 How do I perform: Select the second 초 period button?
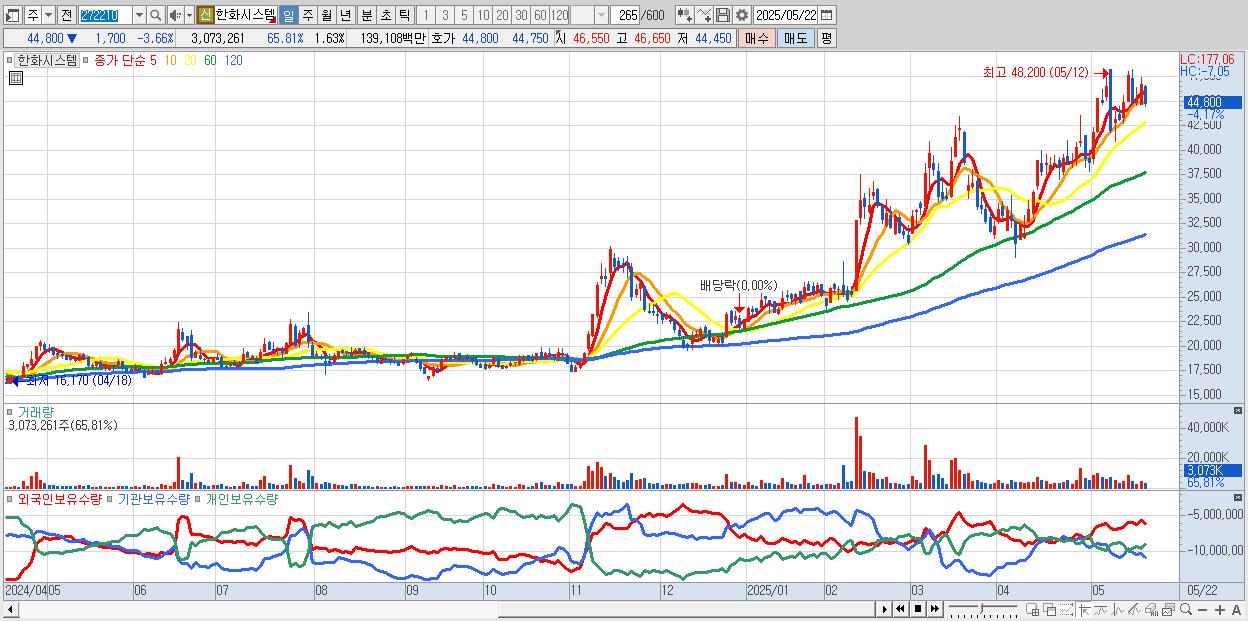pyautogui.click(x=385, y=15)
